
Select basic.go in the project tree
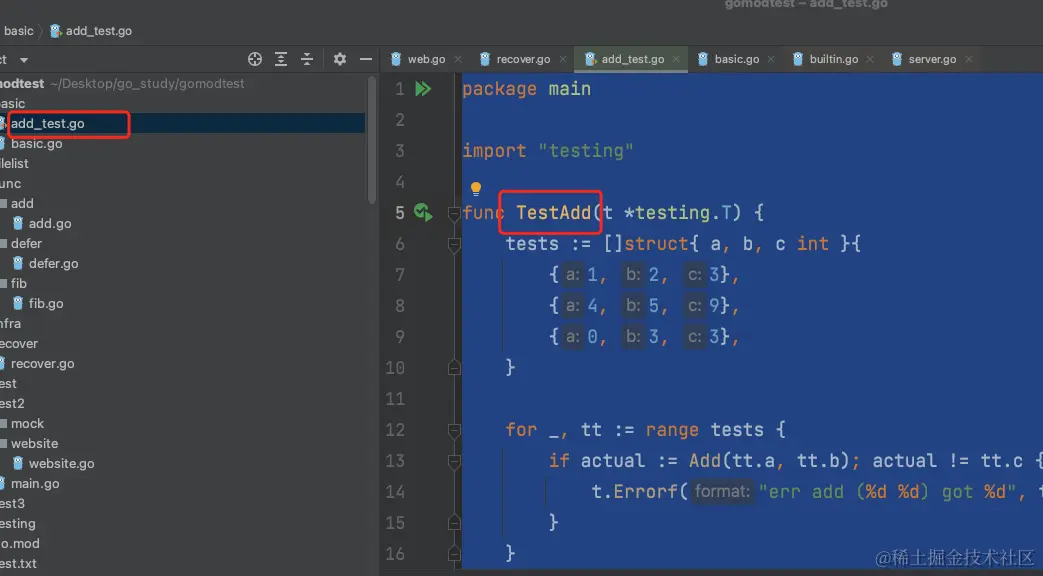37,144
